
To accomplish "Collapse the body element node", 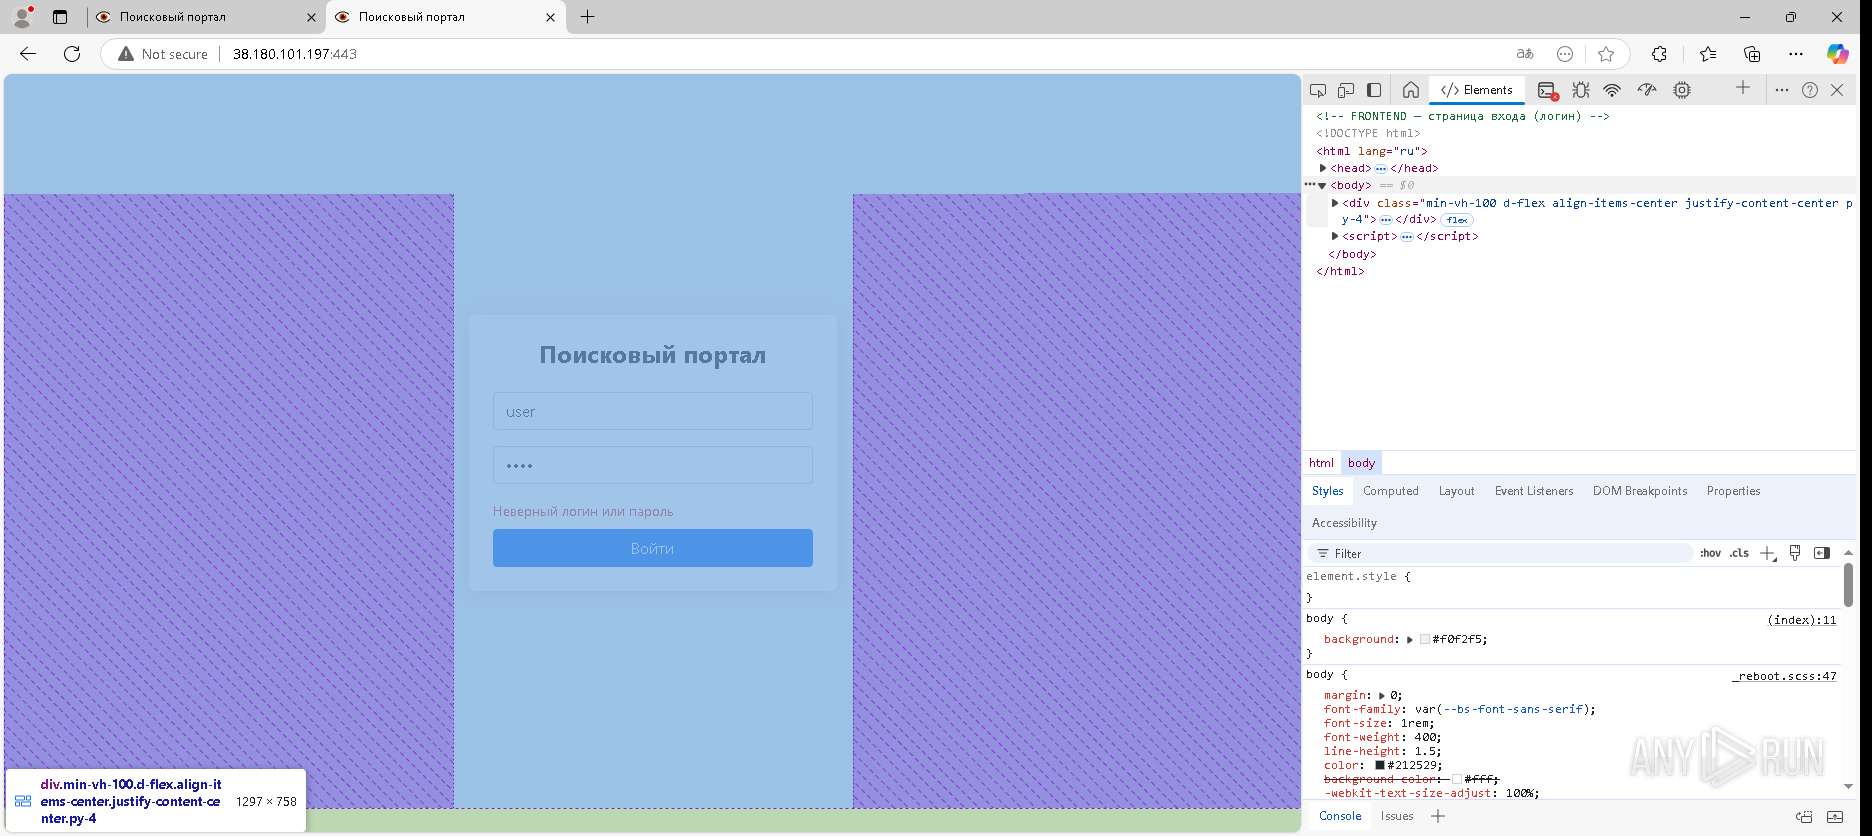I will coord(1322,186).
